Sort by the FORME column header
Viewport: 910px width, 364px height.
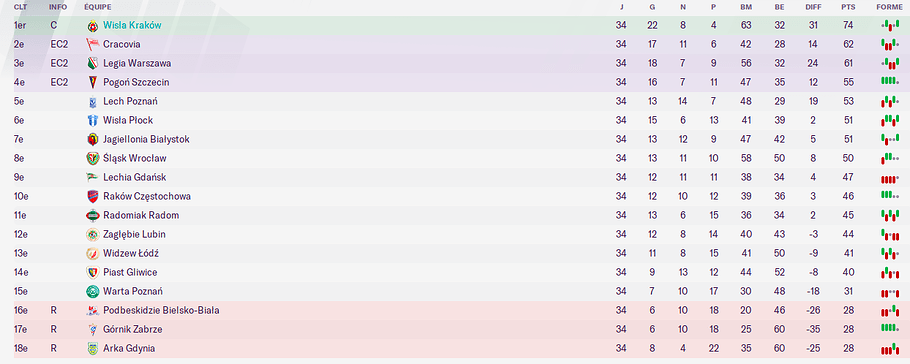pos(890,7)
